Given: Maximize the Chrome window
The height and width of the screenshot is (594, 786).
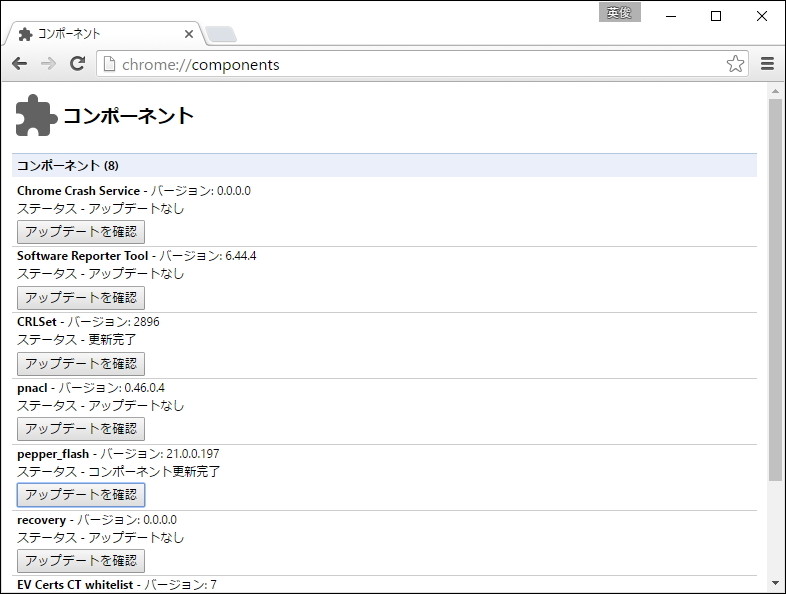Looking at the screenshot, I should click(x=716, y=16).
